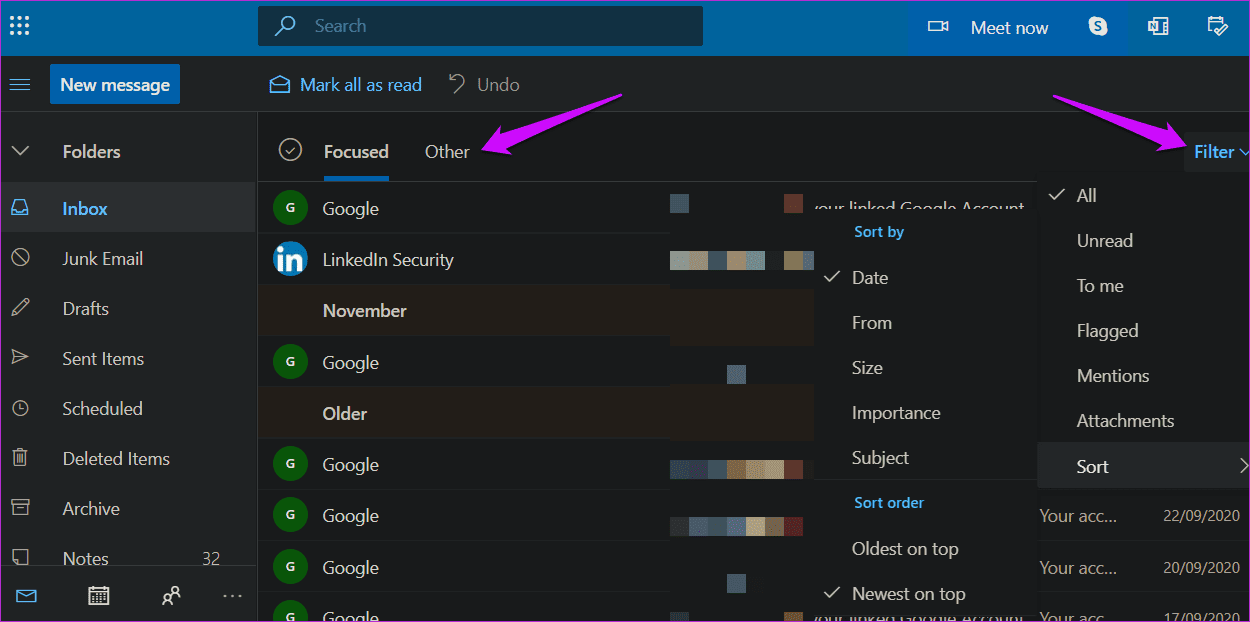
Task: Open the Junk Email folder
Action: point(128,258)
